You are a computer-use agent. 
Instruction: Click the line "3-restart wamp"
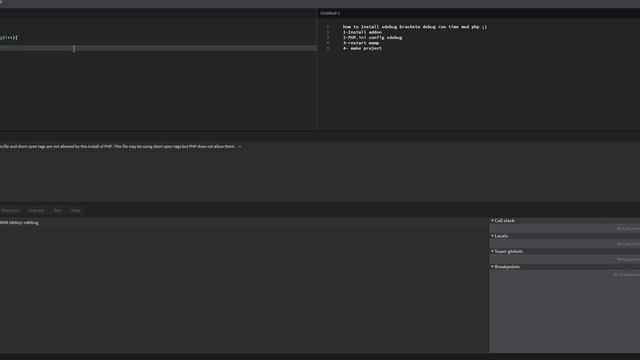point(361,43)
